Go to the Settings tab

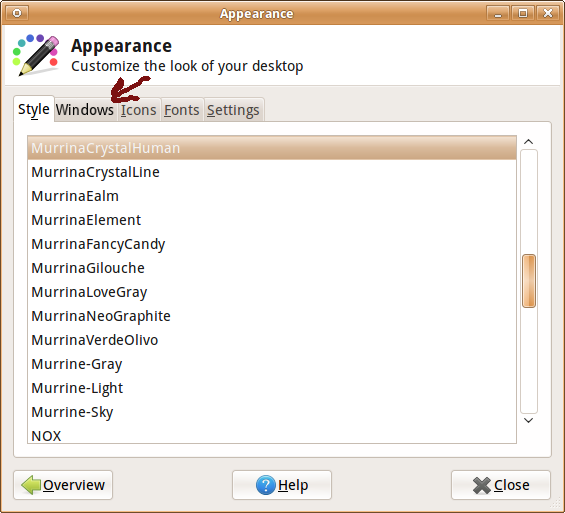coord(233,110)
